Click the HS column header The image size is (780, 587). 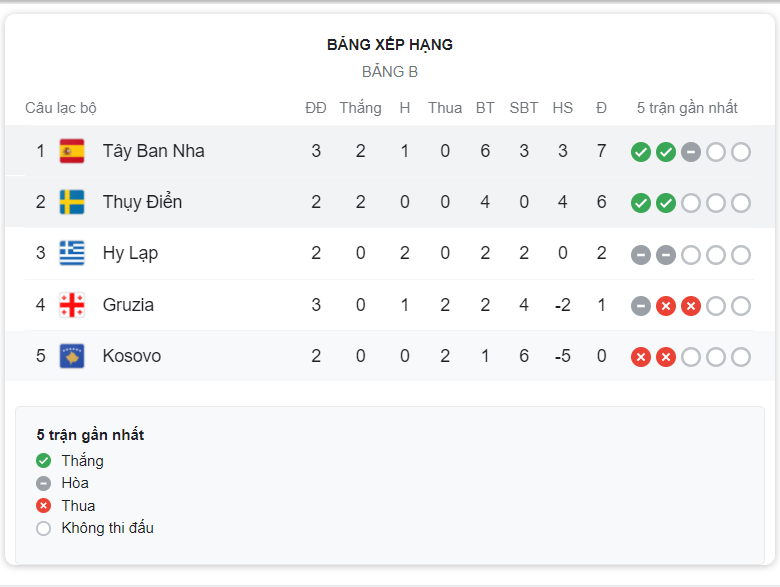click(x=563, y=108)
